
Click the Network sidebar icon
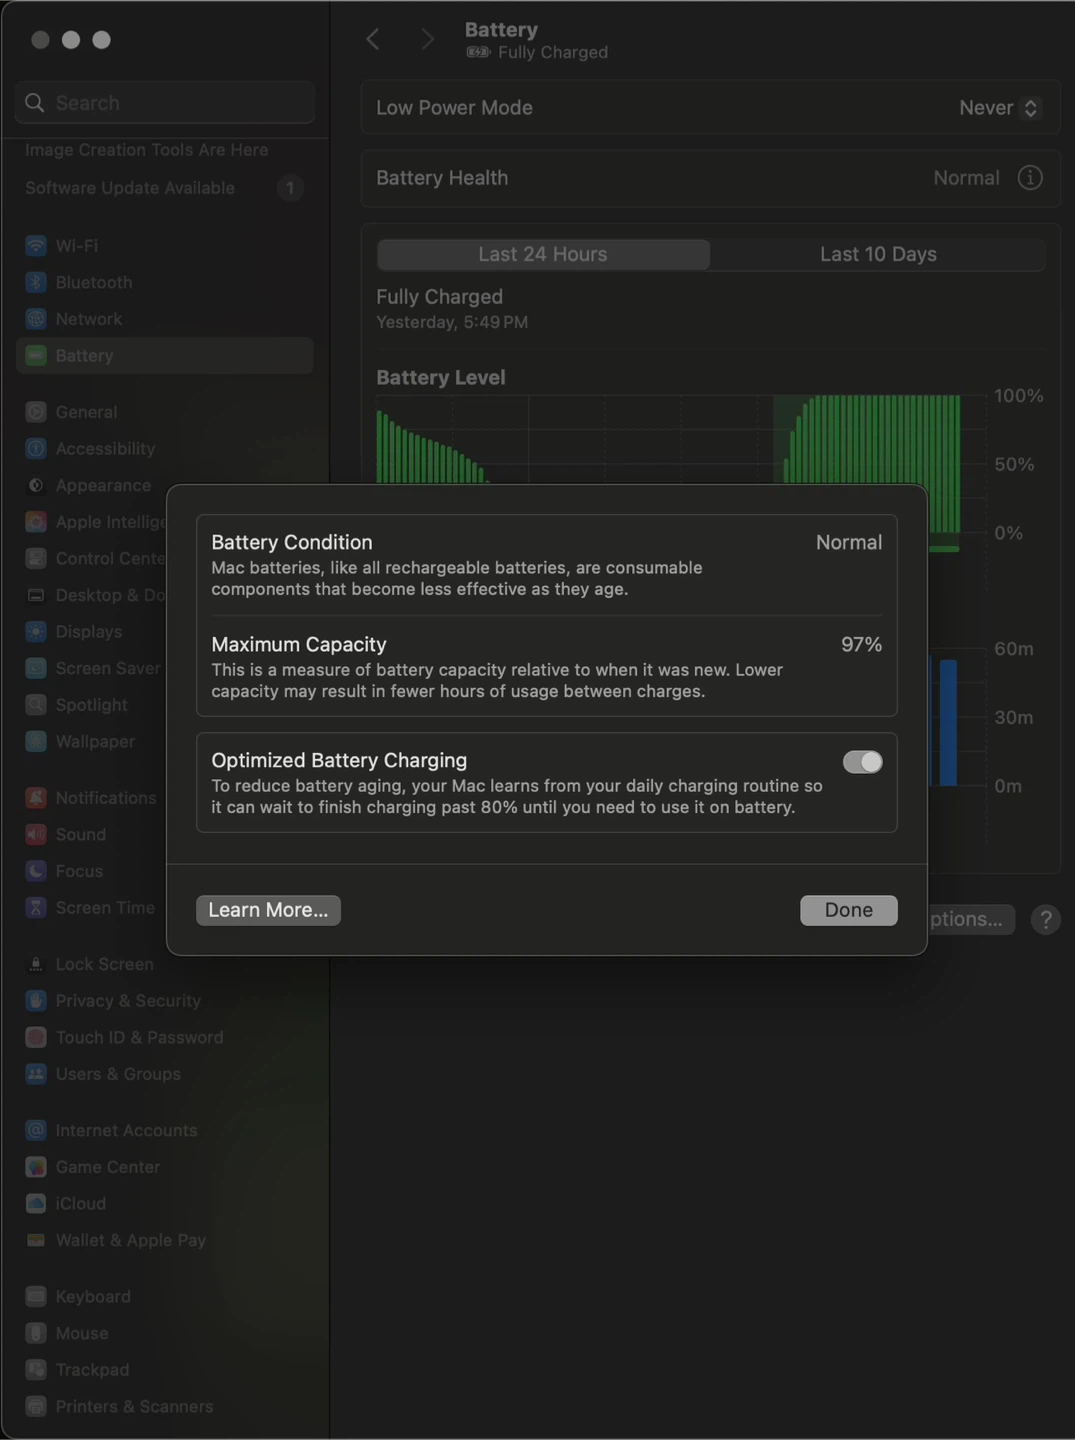[36, 319]
